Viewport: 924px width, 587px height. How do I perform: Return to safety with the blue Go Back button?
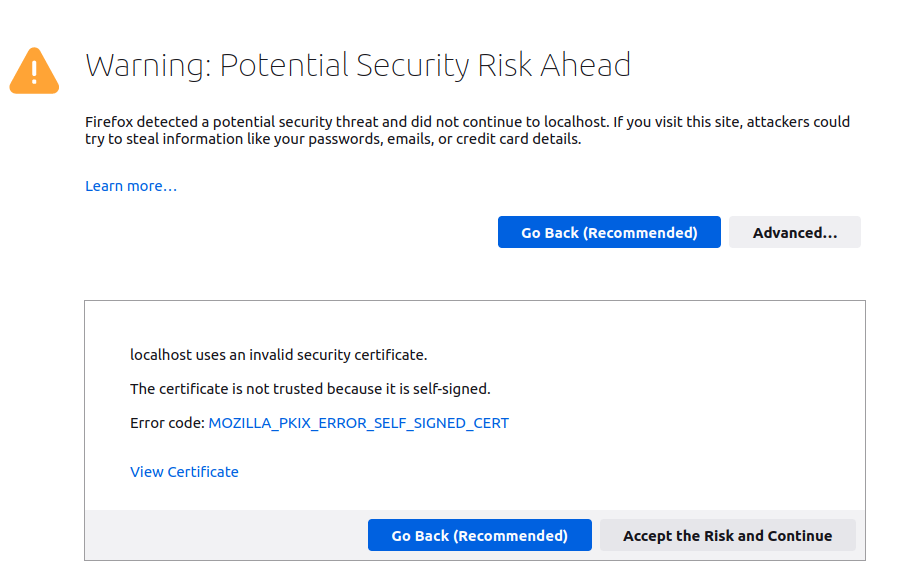[x=609, y=232]
